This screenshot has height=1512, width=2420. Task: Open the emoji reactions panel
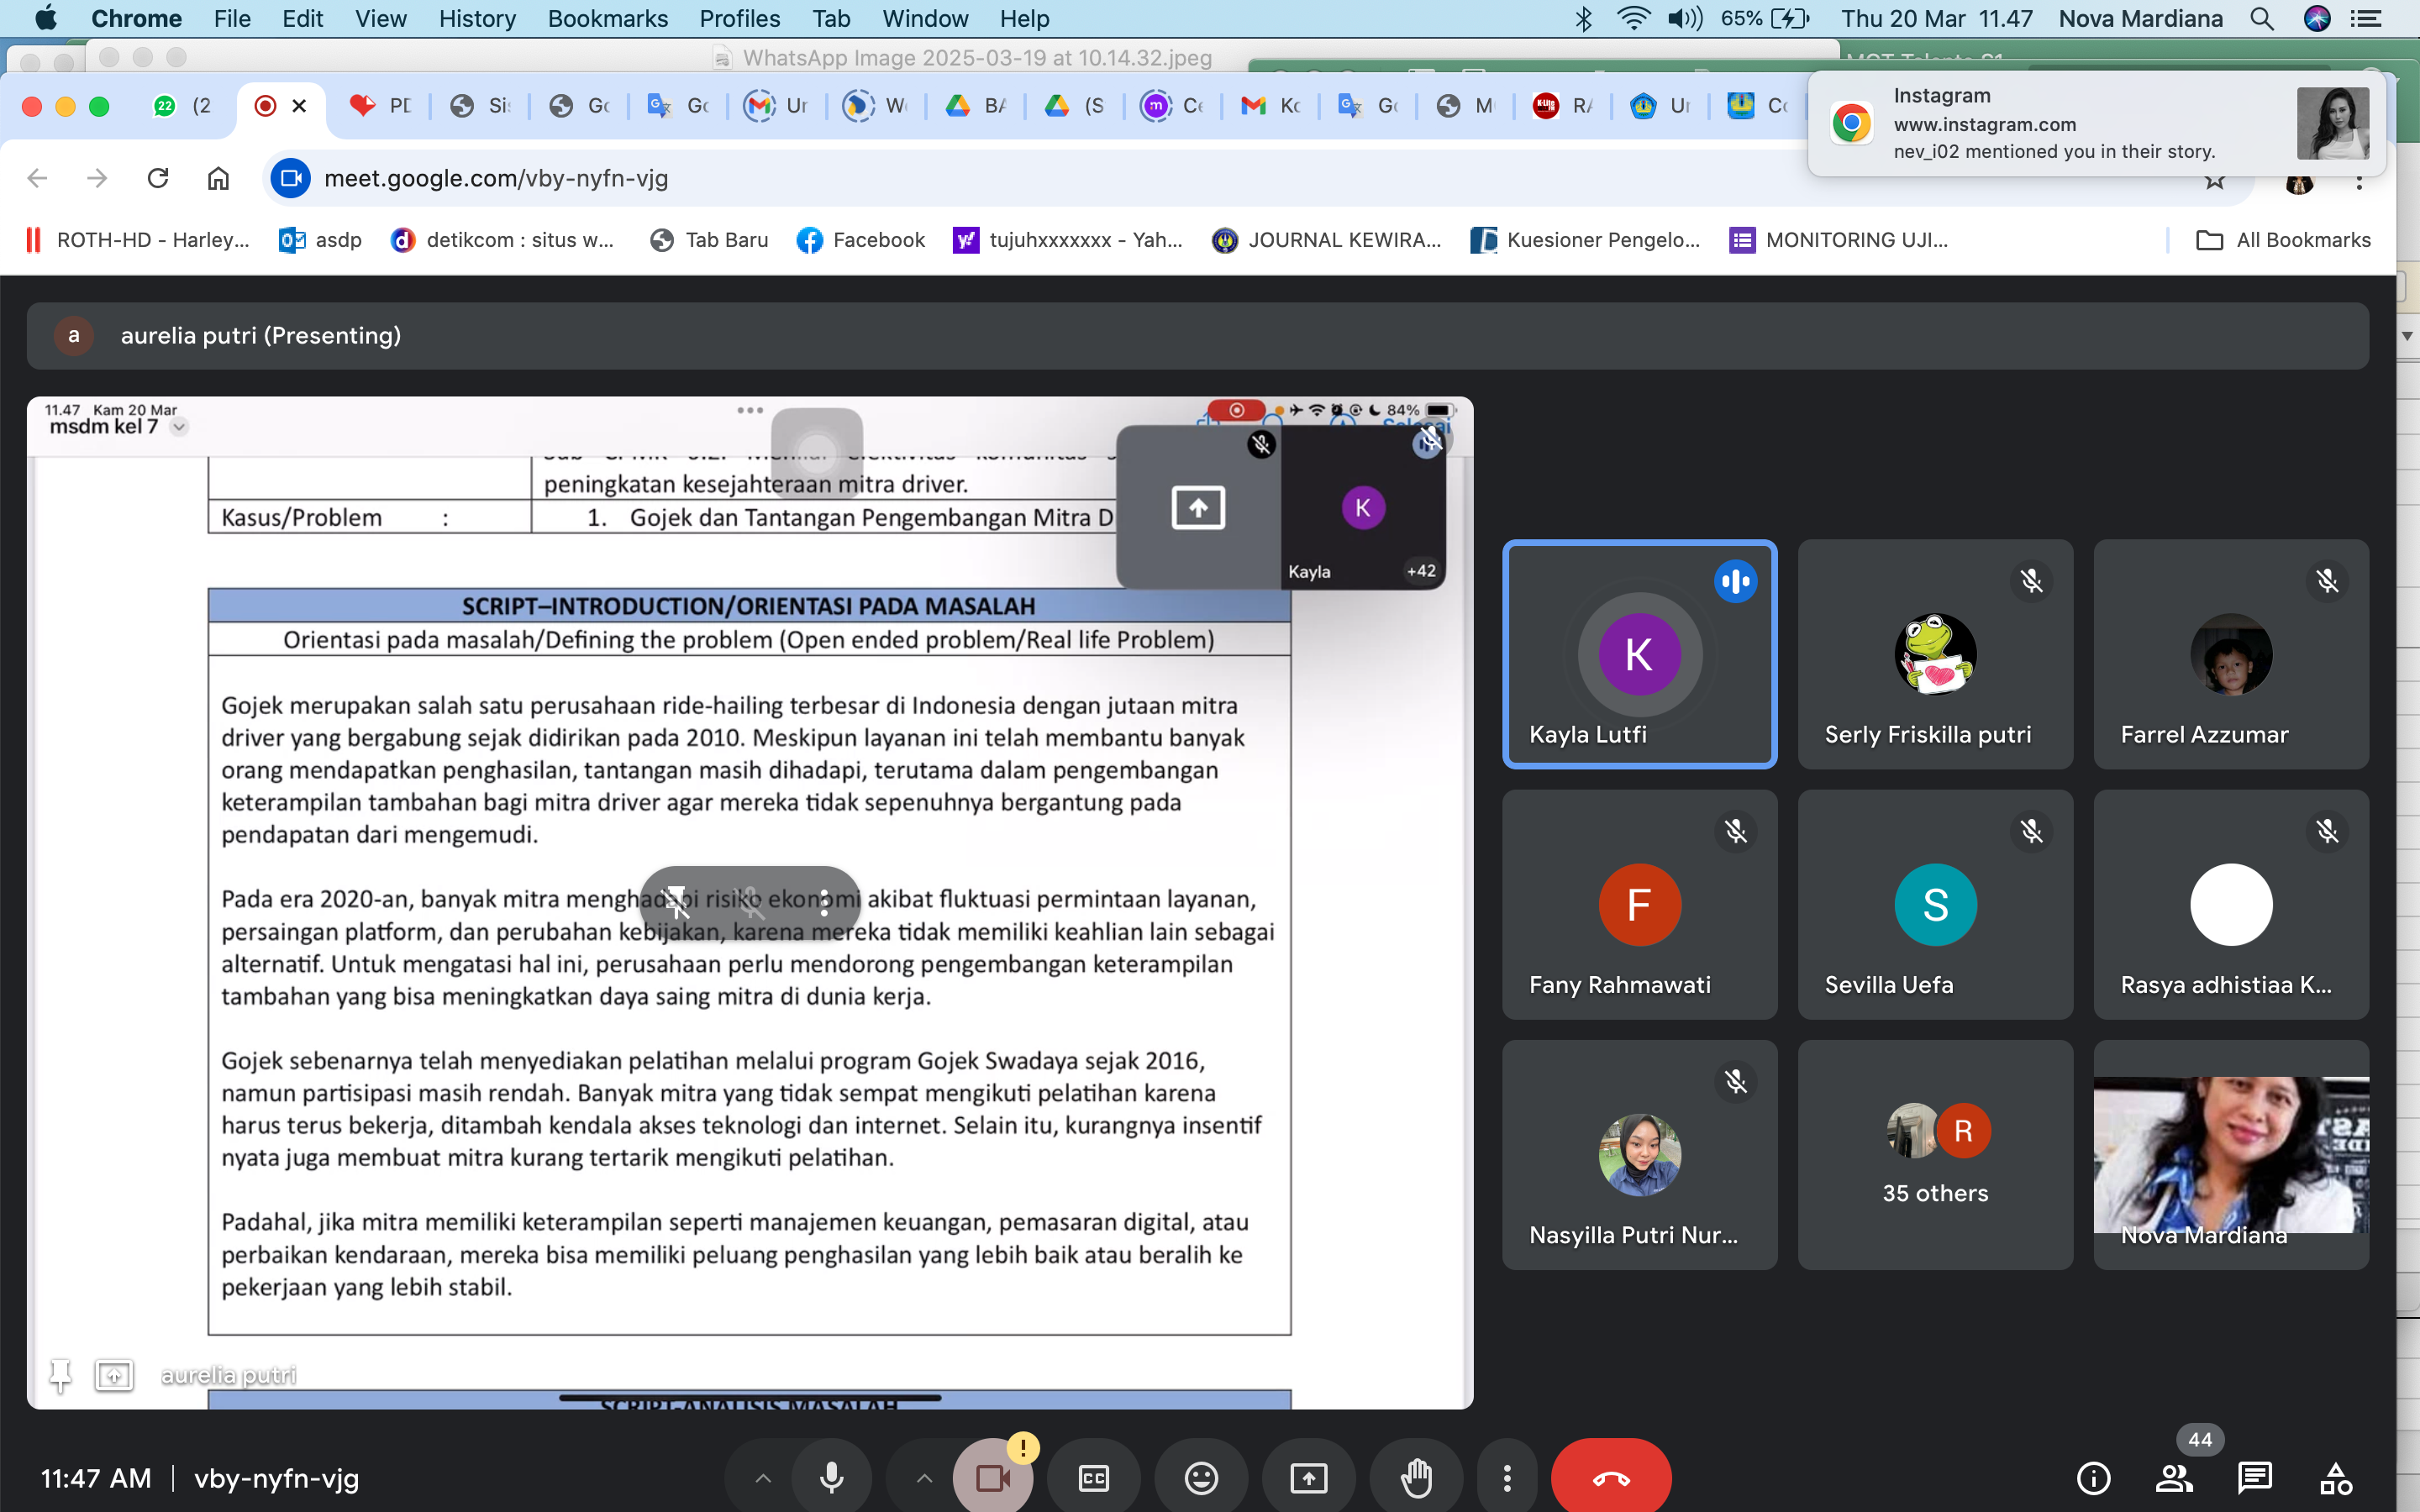coord(1201,1477)
